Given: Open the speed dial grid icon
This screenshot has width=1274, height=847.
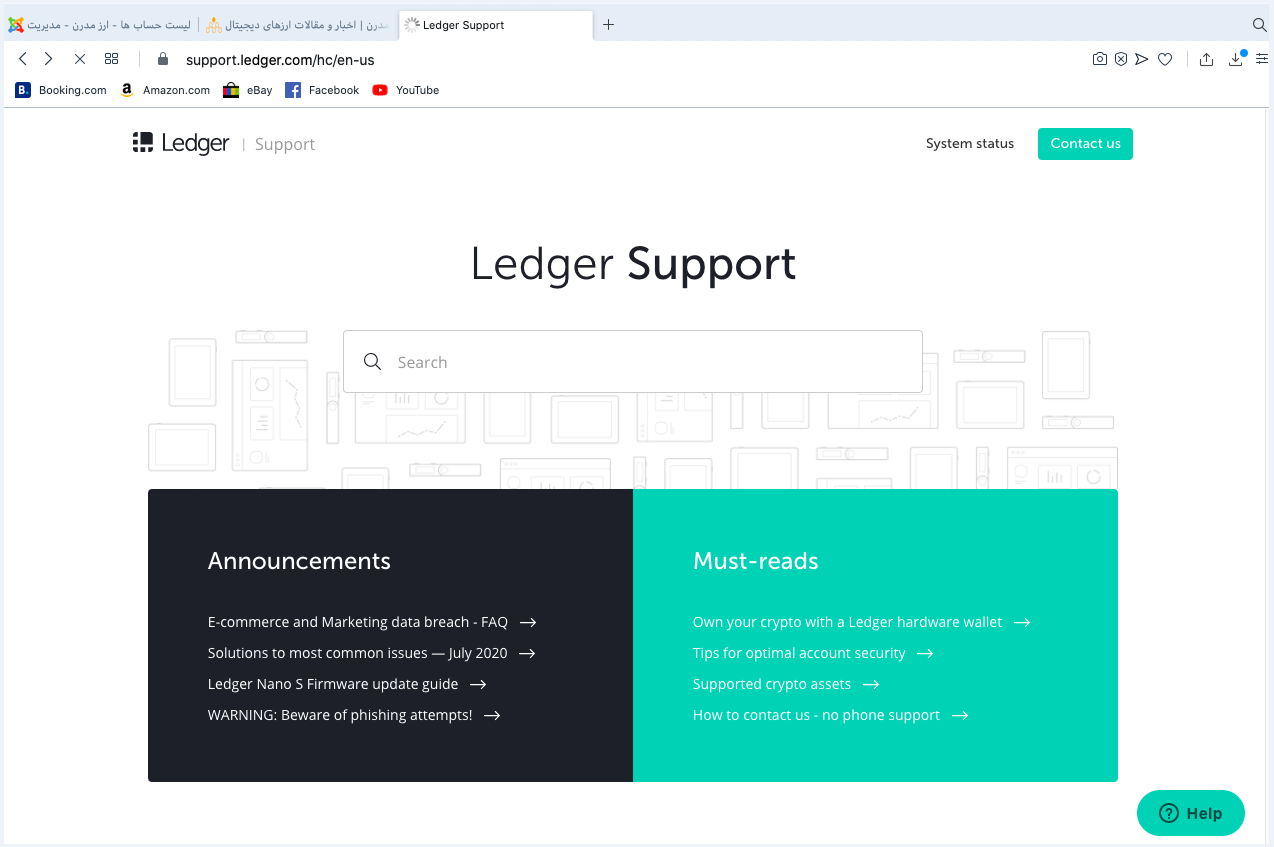Looking at the screenshot, I should [x=111, y=59].
